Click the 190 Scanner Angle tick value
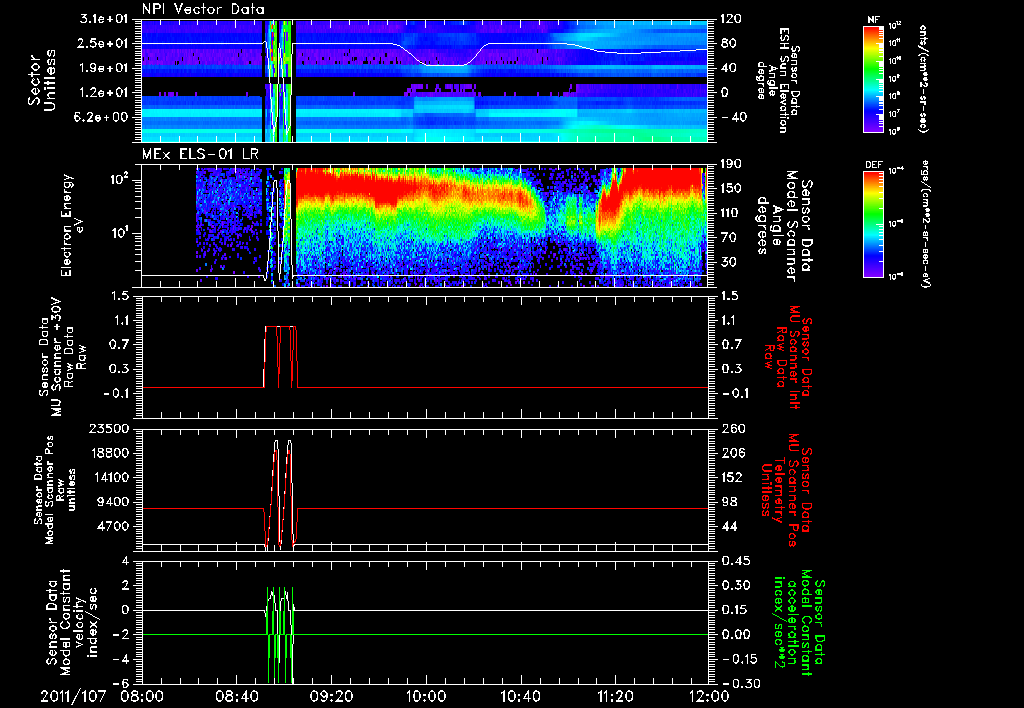Image resolution: width=1024 pixels, height=708 pixels. [x=731, y=164]
